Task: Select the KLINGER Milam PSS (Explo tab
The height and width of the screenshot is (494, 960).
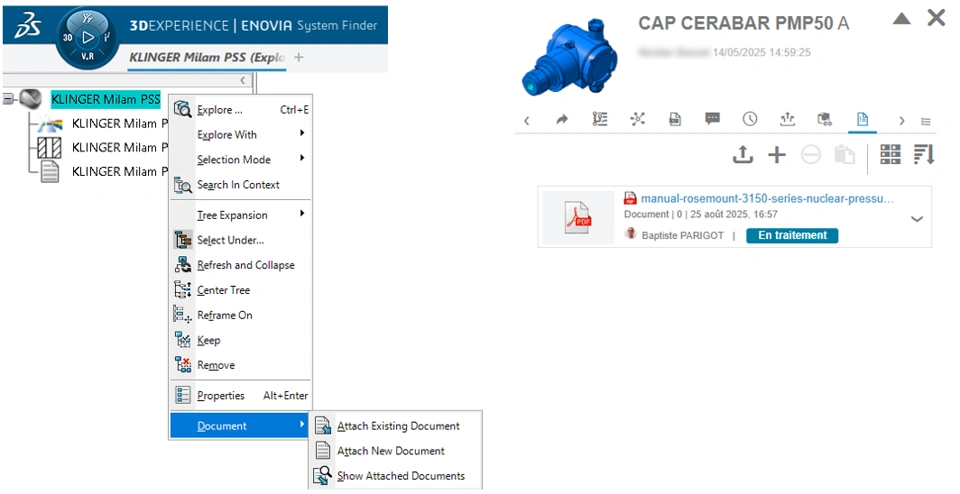Action: [x=207, y=58]
